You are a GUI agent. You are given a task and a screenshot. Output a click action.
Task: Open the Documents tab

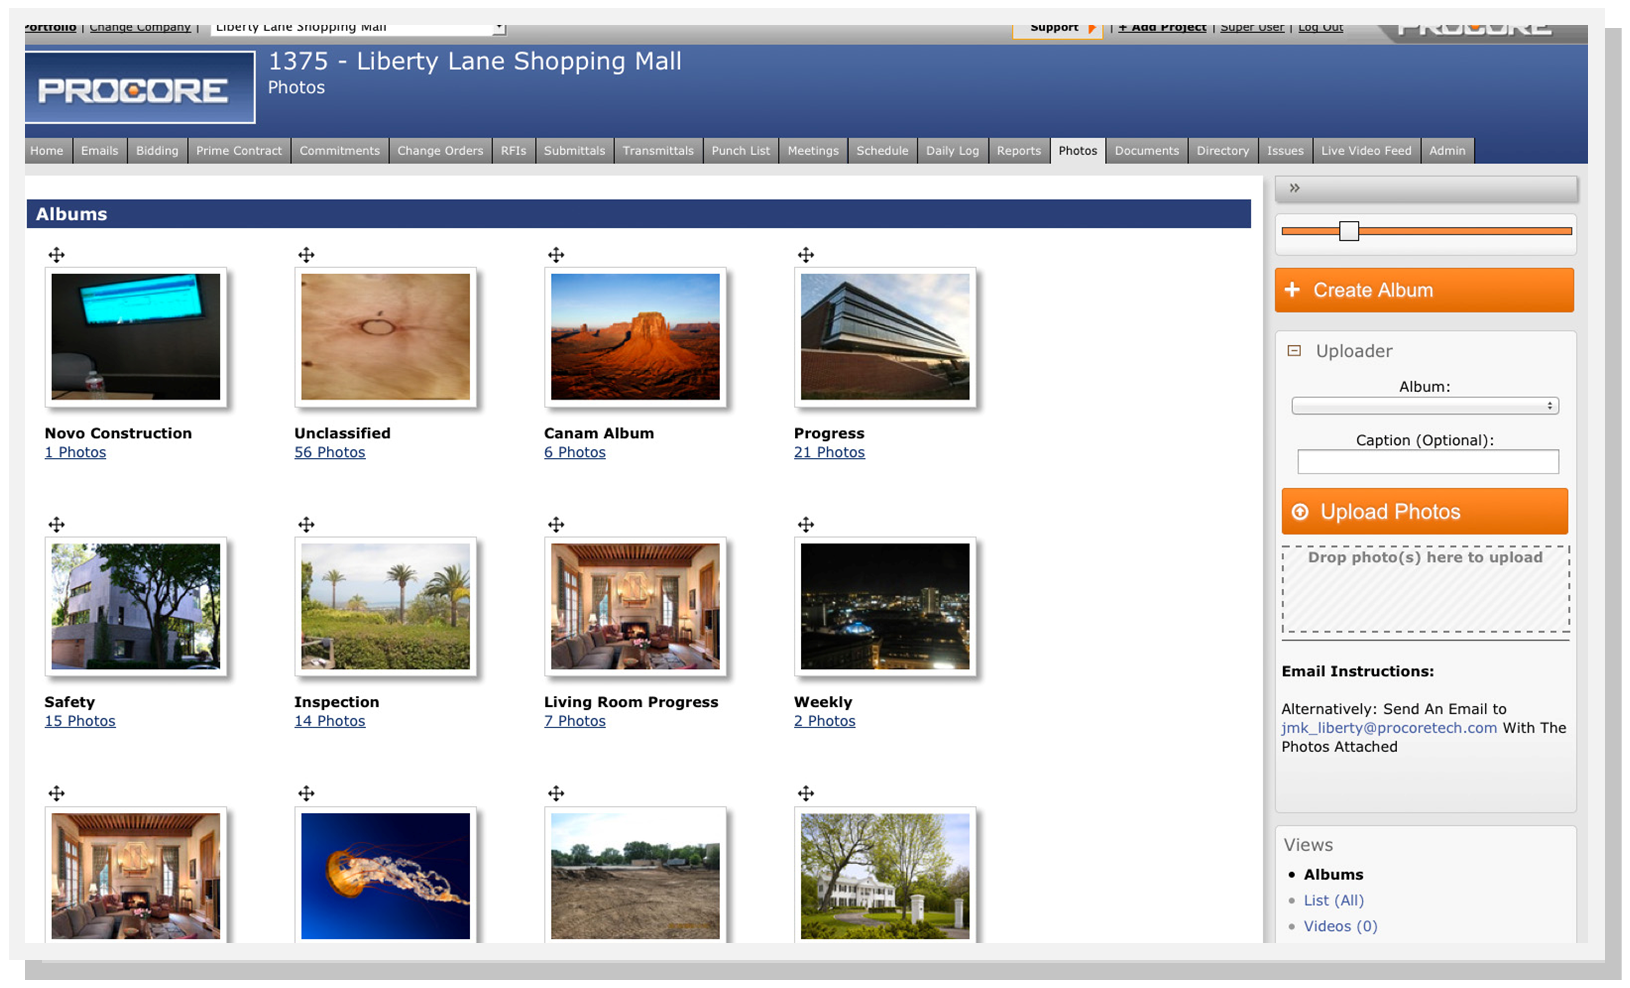[x=1146, y=151]
